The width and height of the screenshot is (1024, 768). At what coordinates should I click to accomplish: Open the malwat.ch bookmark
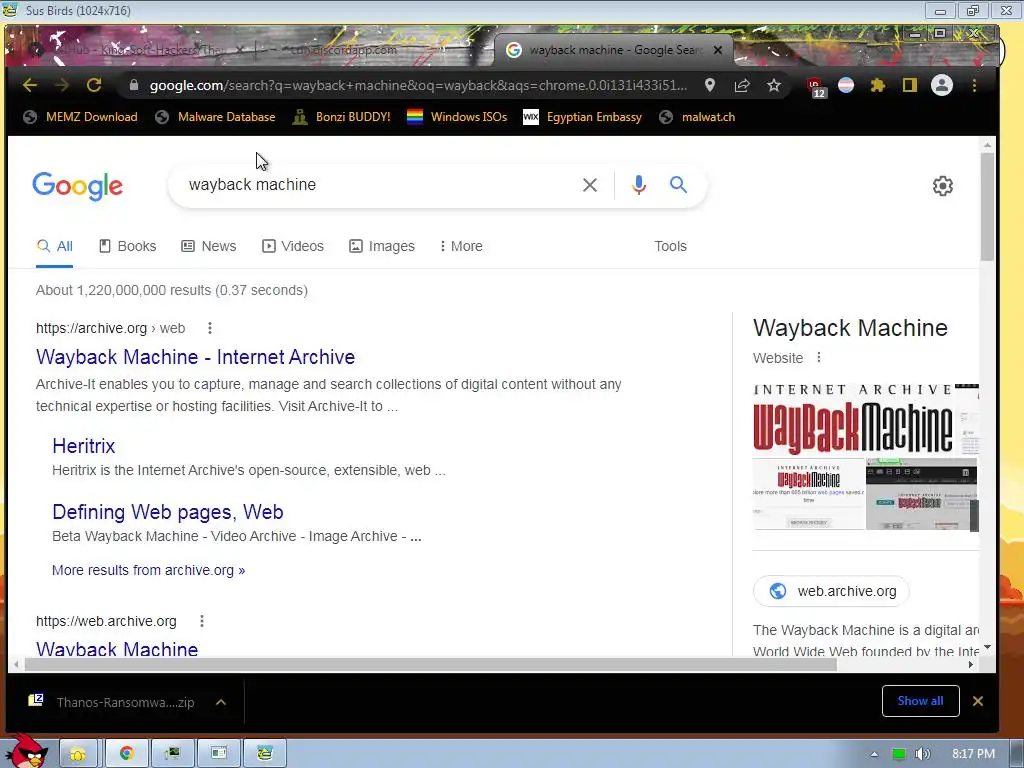pyautogui.click(x=697, y=117)
